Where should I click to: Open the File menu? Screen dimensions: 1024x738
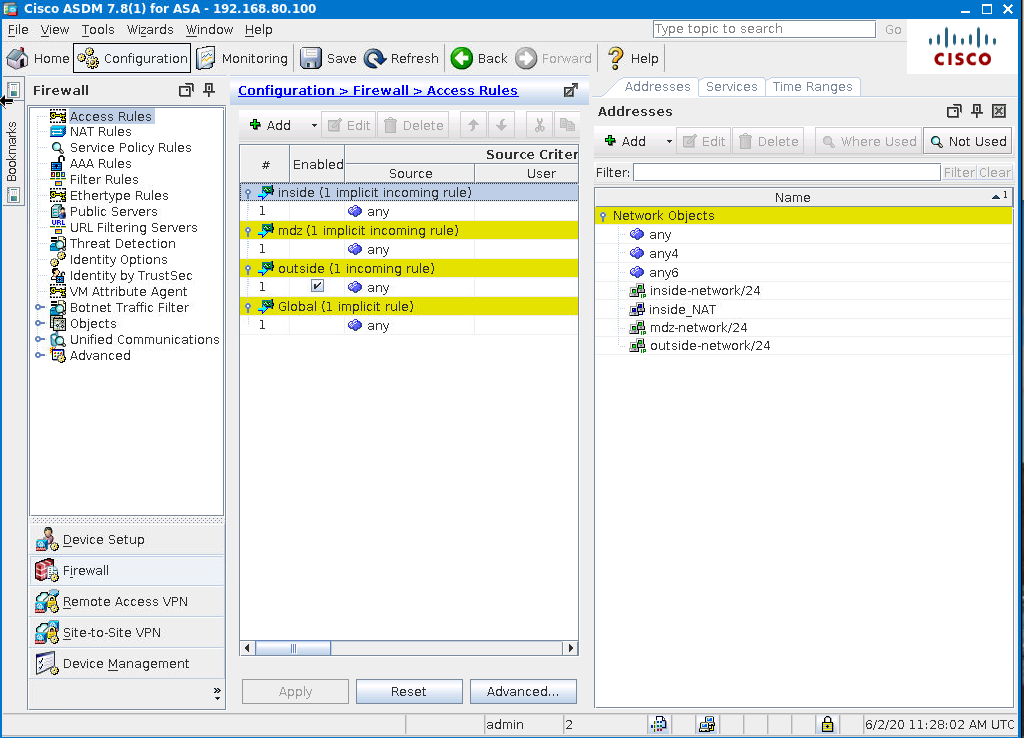click(x=18, y=29)
